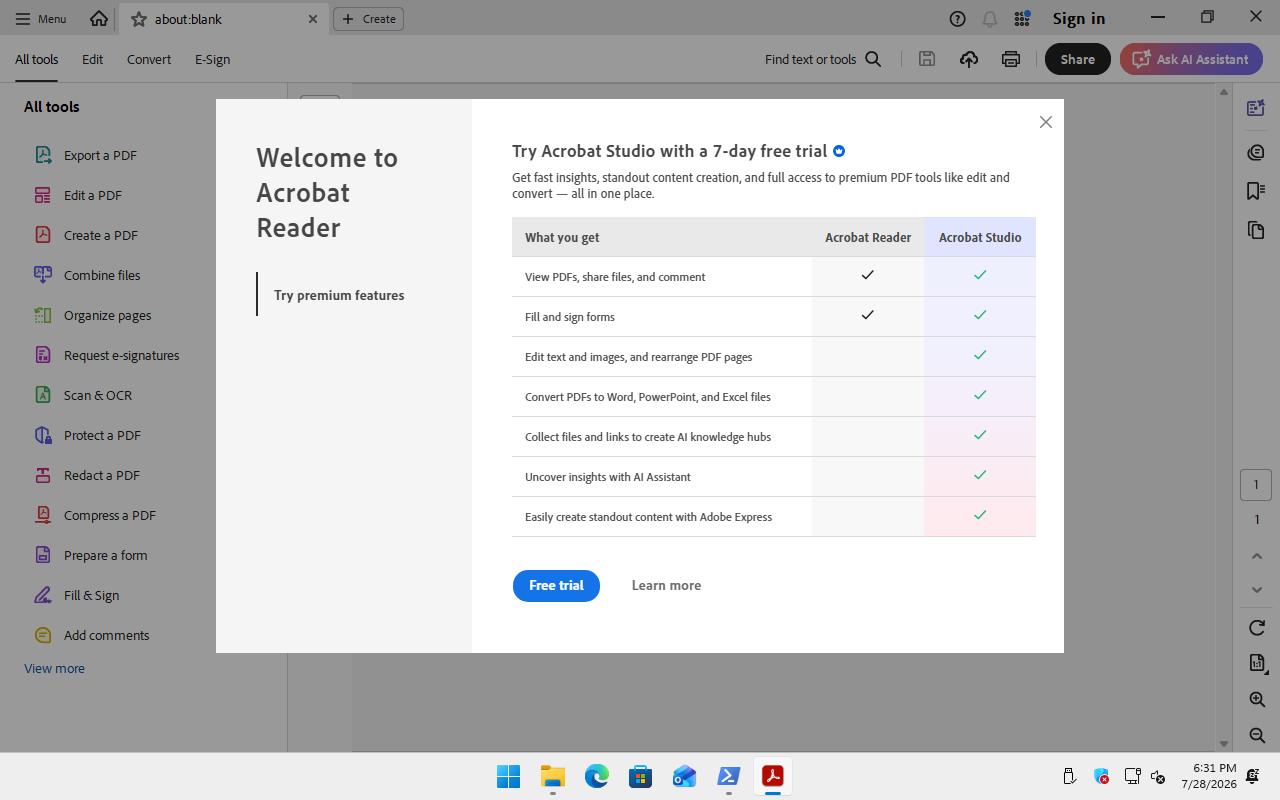The width and height of the screenshot is (1280, 800).
Task: Close the Welcome to Acrobat Reader dialog
Action: (x=1045, y=122)
